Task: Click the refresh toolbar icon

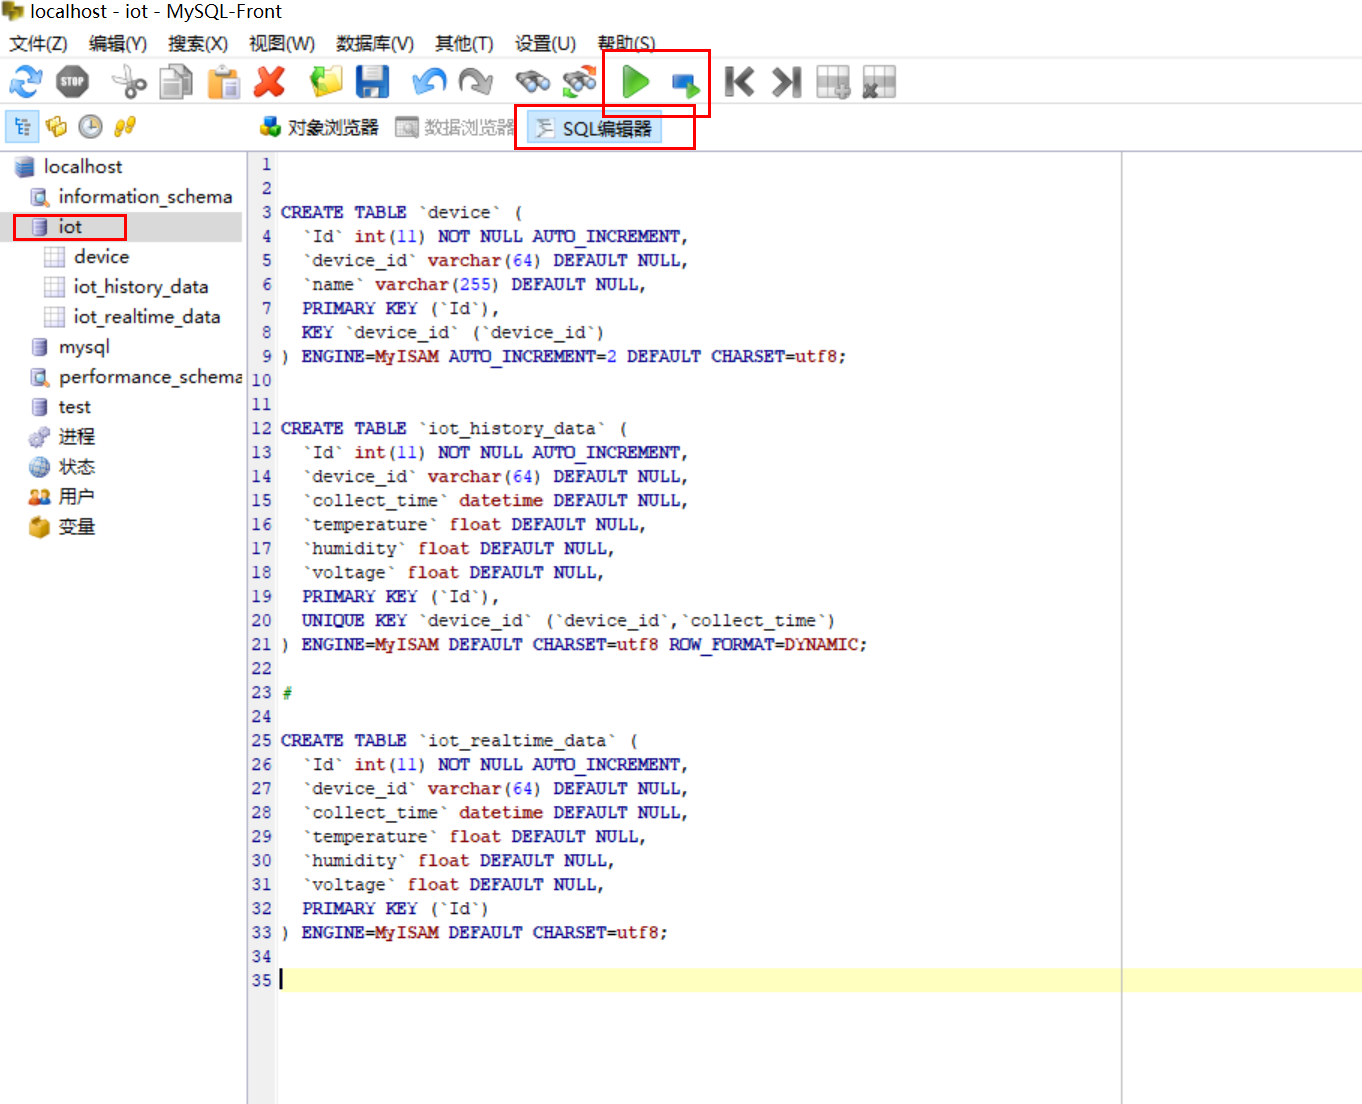Action: click(x=26, y=82)
